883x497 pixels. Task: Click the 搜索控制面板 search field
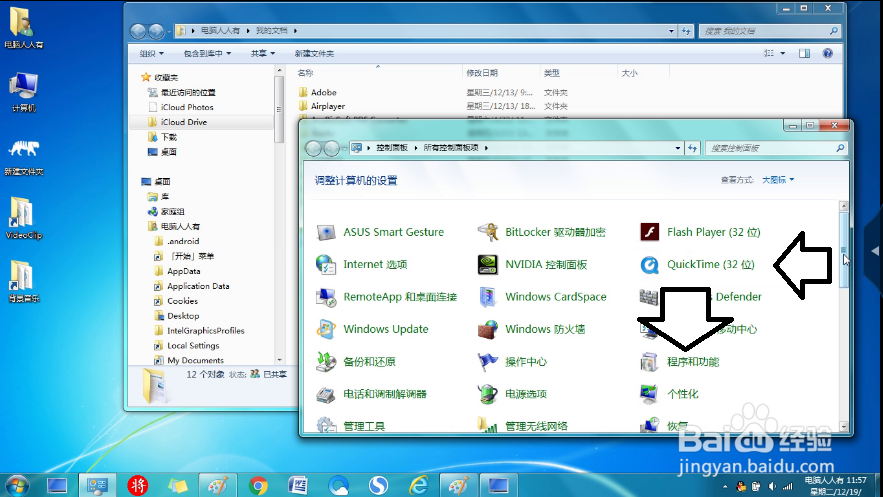coord(776,148)
